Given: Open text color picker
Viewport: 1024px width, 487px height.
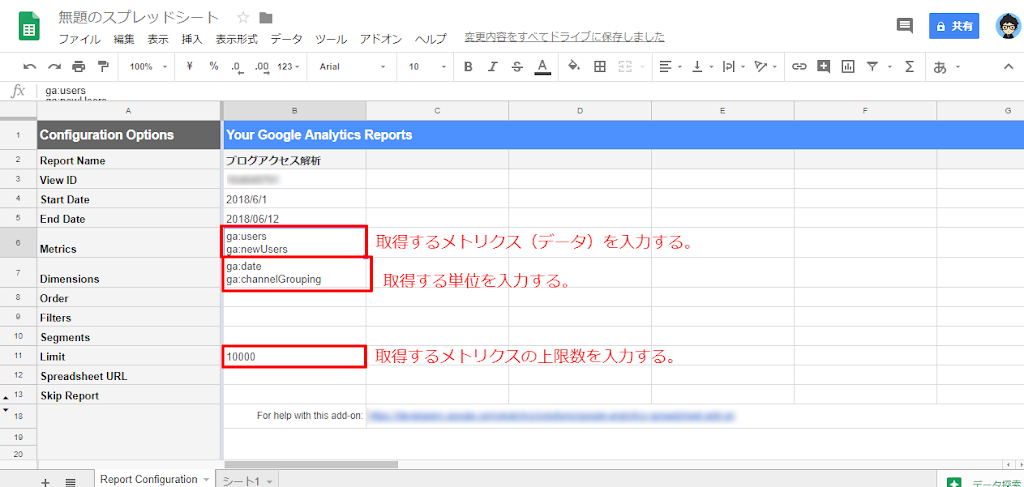Looking at the screenshot, I should (542, 67).
